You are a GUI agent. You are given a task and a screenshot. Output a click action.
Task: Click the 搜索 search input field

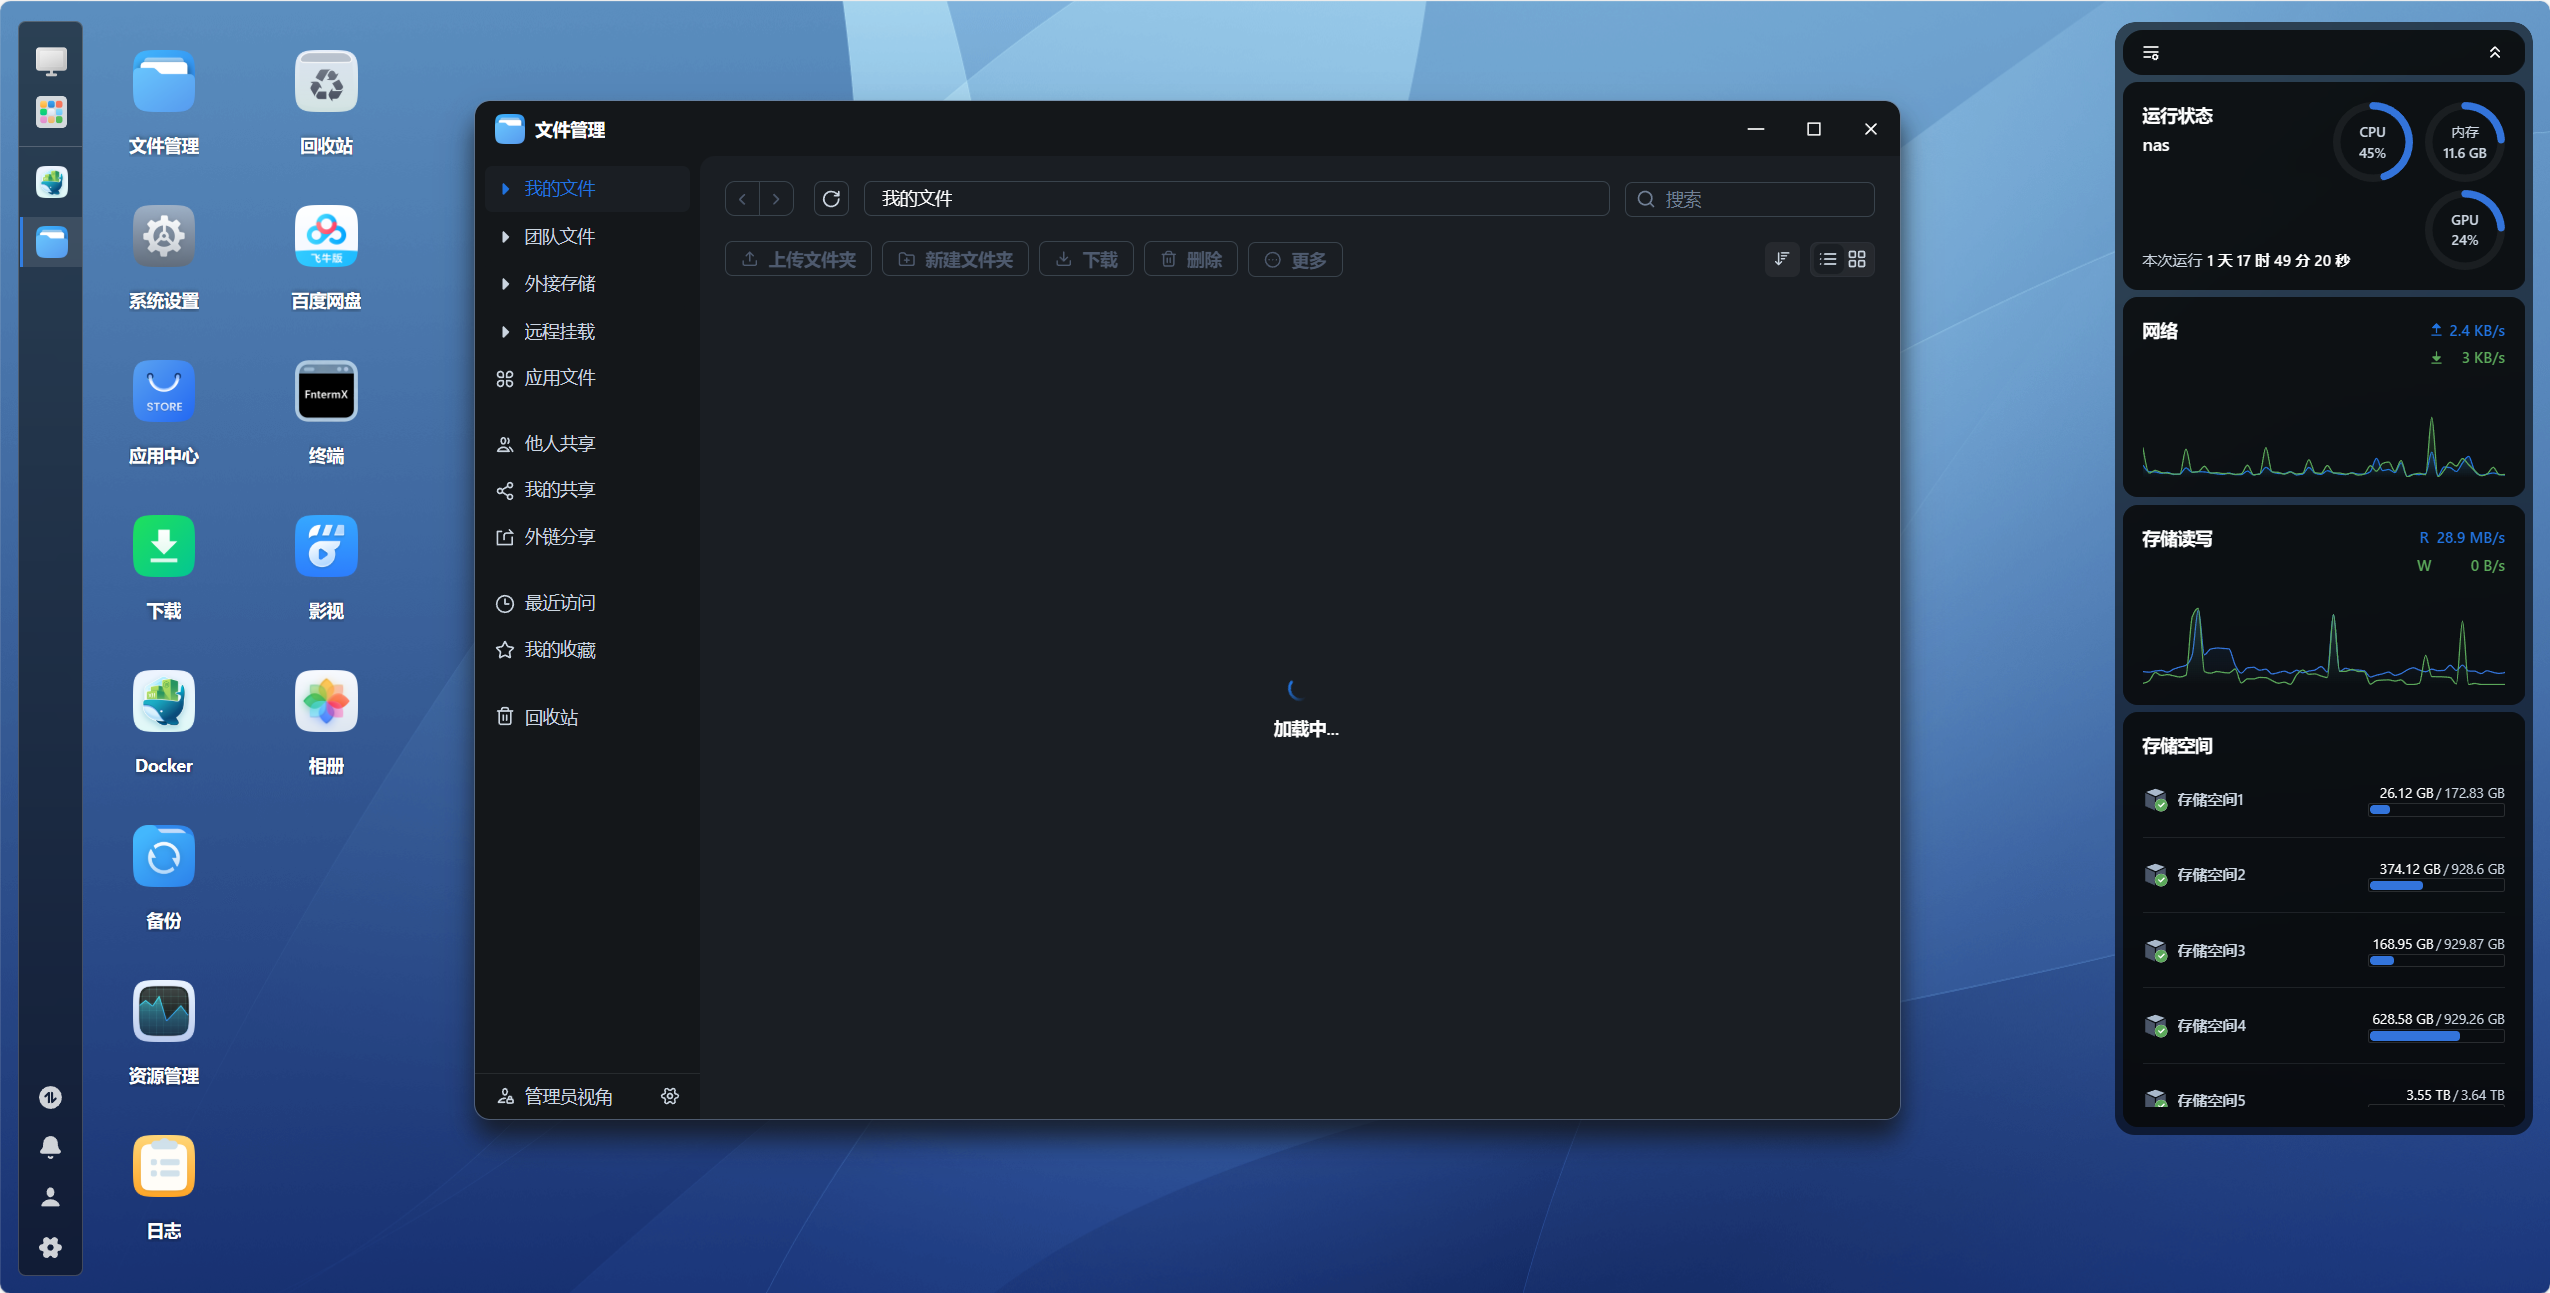click(1760, 199)
